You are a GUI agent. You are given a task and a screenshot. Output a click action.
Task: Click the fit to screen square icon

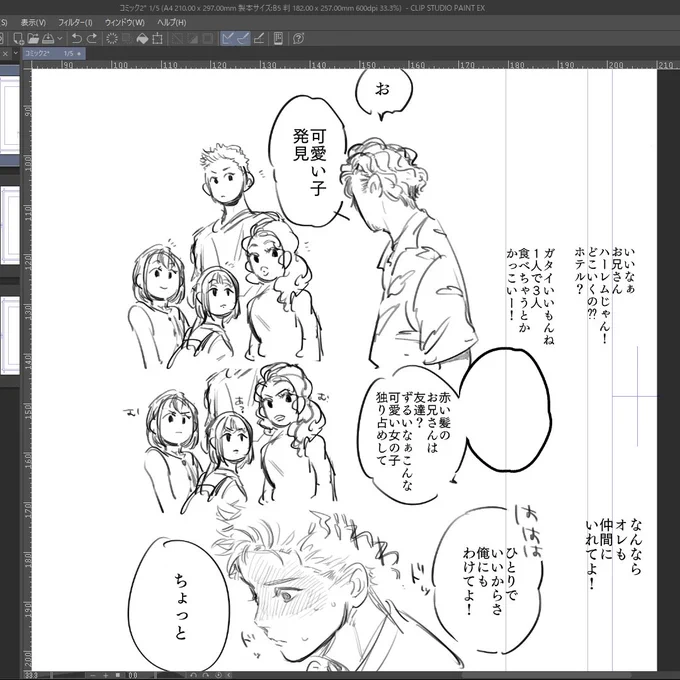pos(118,675)
